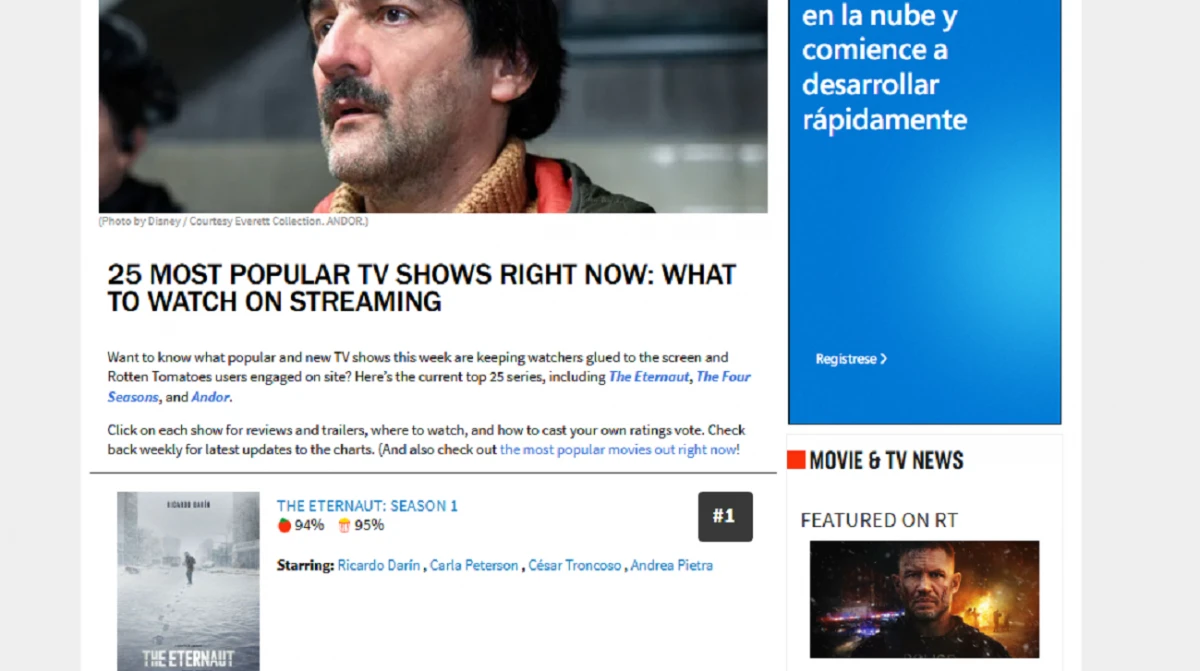1200x671 pixels.
Task: Open the most popular movies link
Action: click(x=620, y=450)
